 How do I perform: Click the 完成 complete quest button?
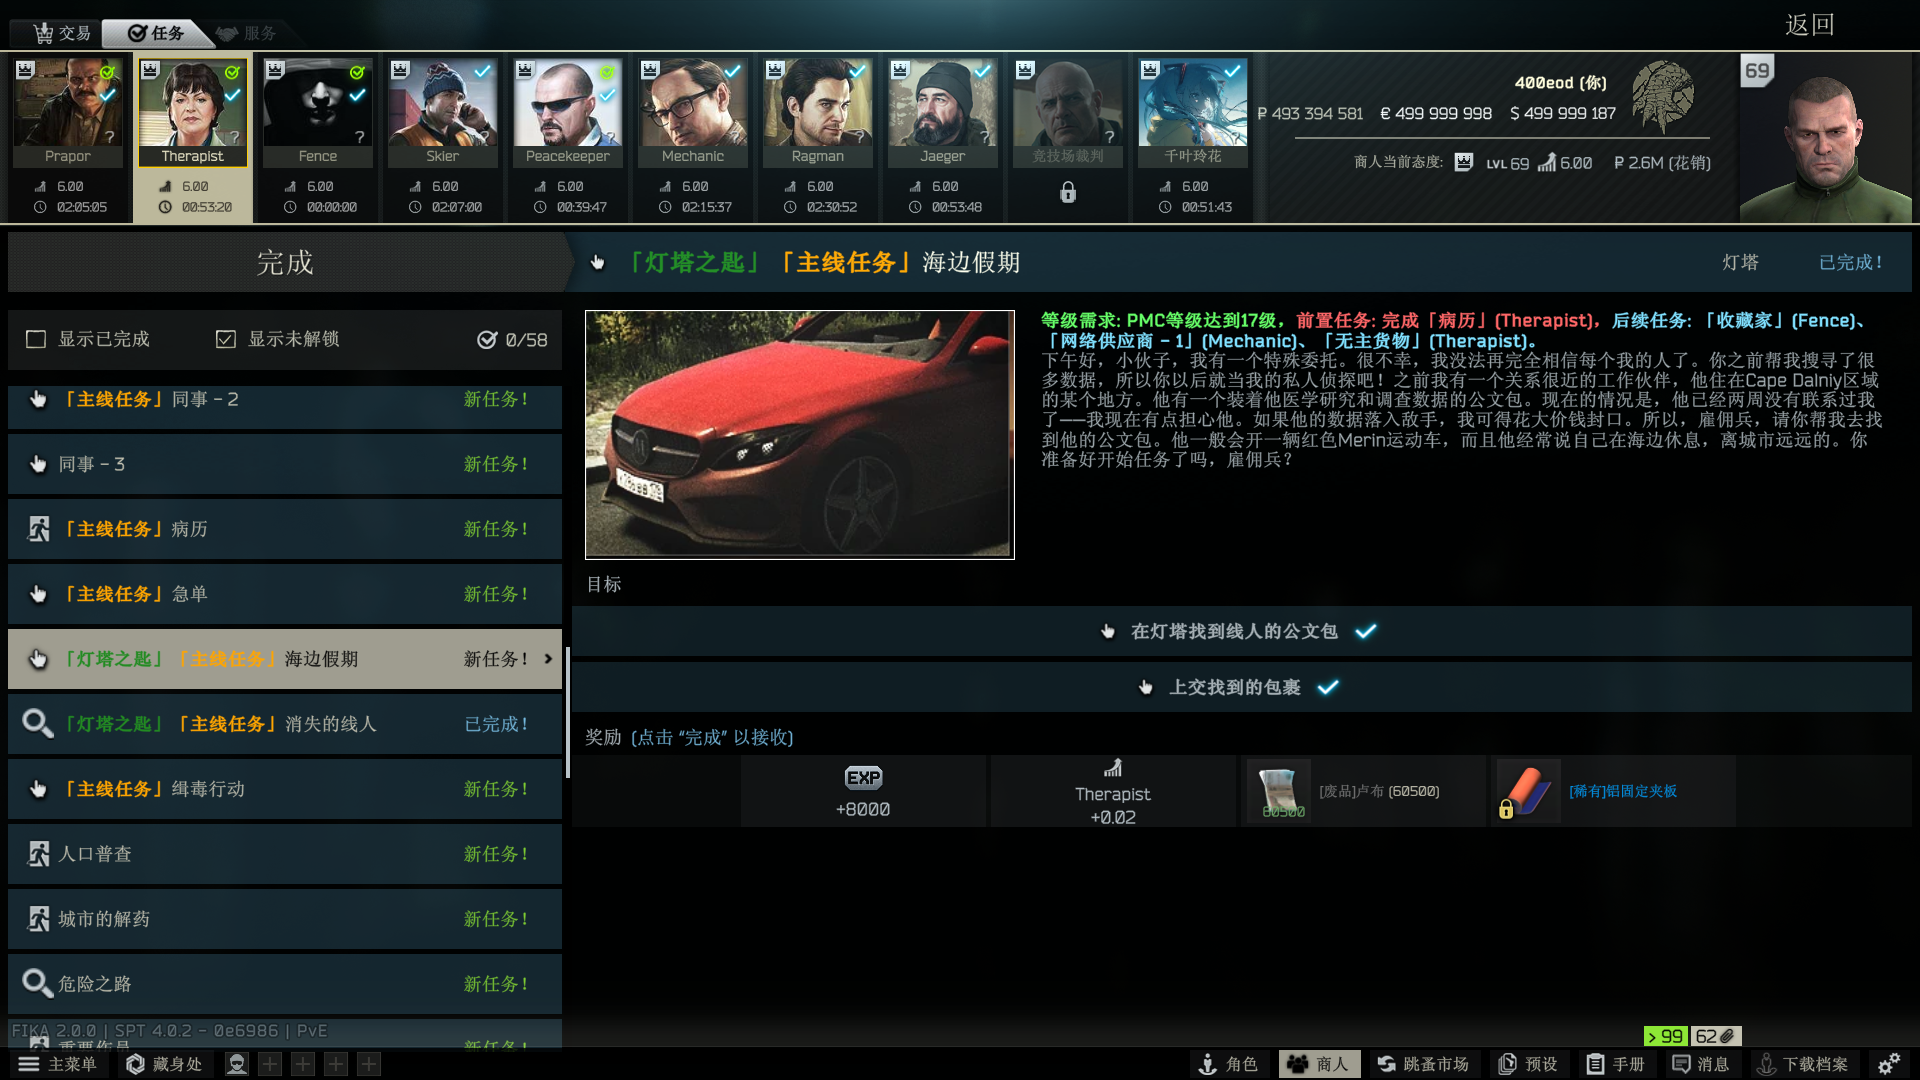[x=285, y=263]
